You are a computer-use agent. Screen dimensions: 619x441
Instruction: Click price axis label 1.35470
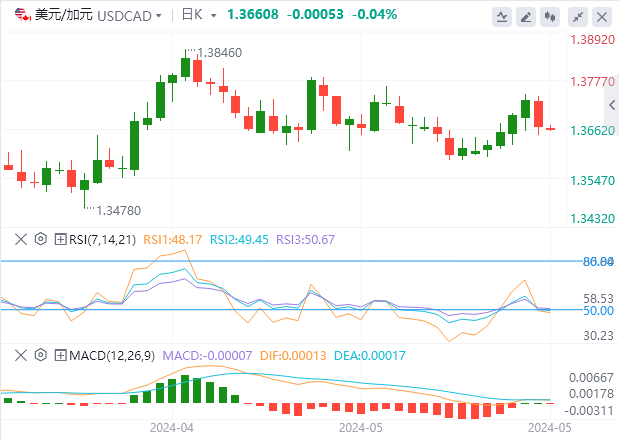(x=593, y=181)
